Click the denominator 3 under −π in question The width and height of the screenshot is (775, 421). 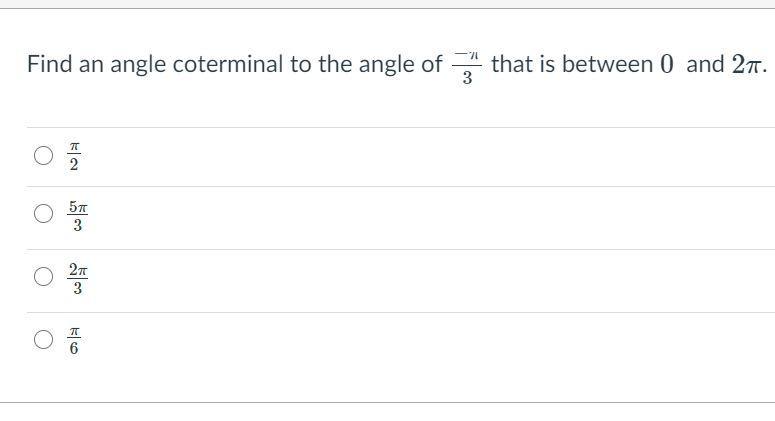click(x=467, y=78)
